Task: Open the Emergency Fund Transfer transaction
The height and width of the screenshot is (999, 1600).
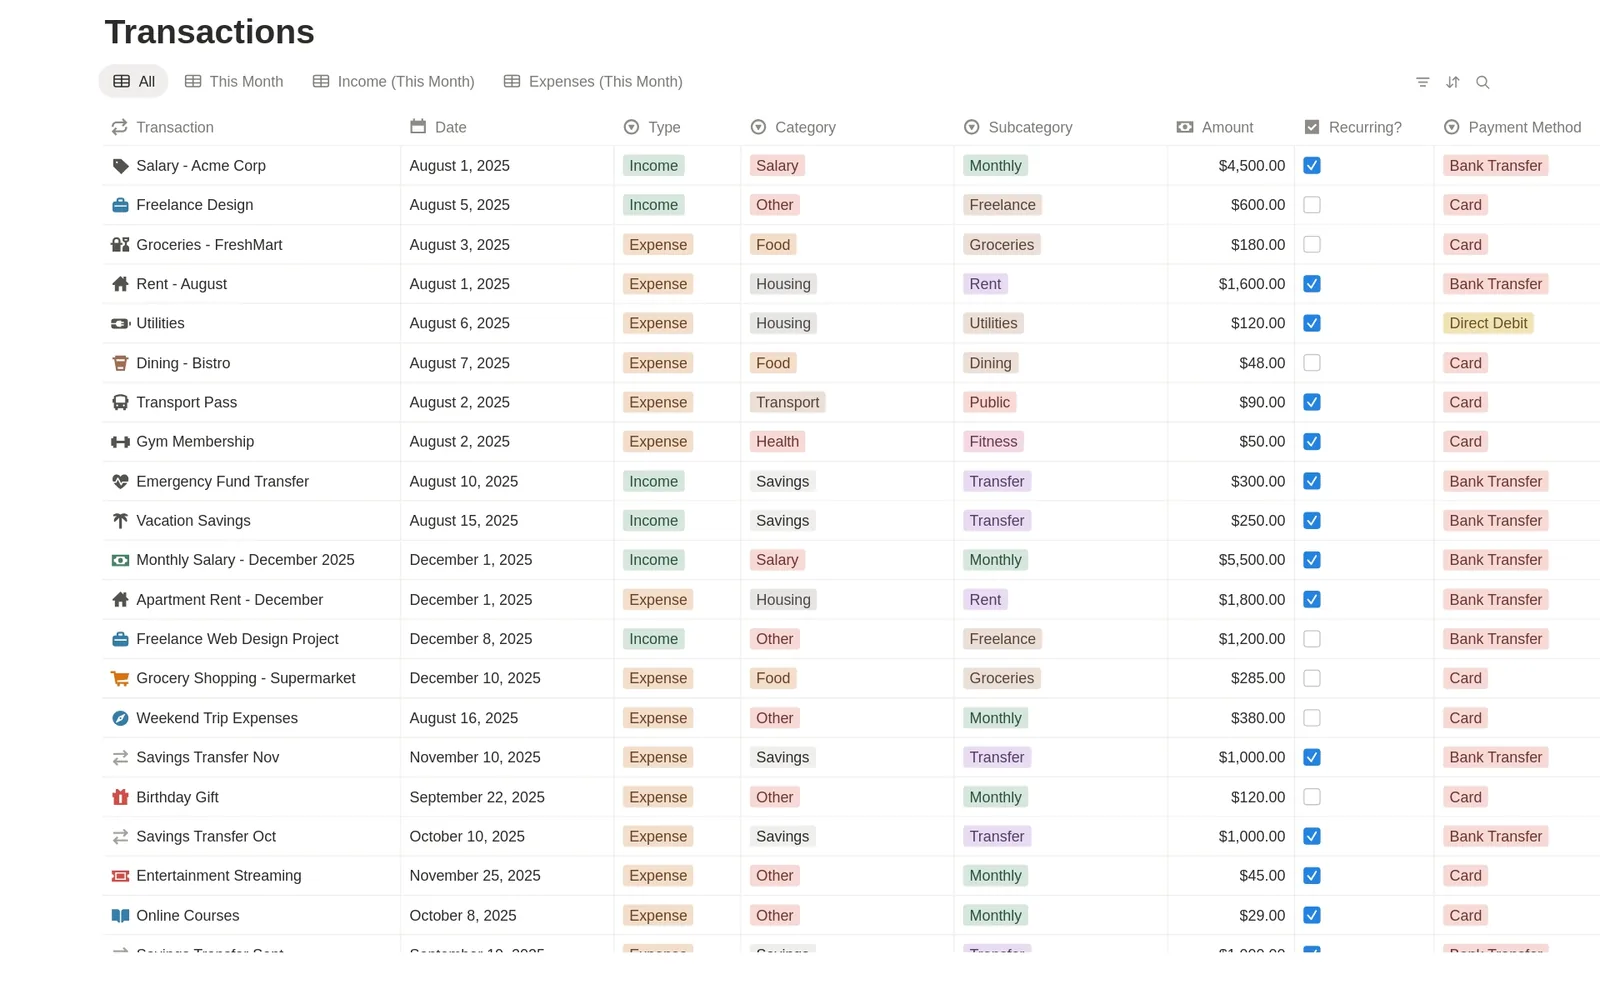Action: pos(222,481)
